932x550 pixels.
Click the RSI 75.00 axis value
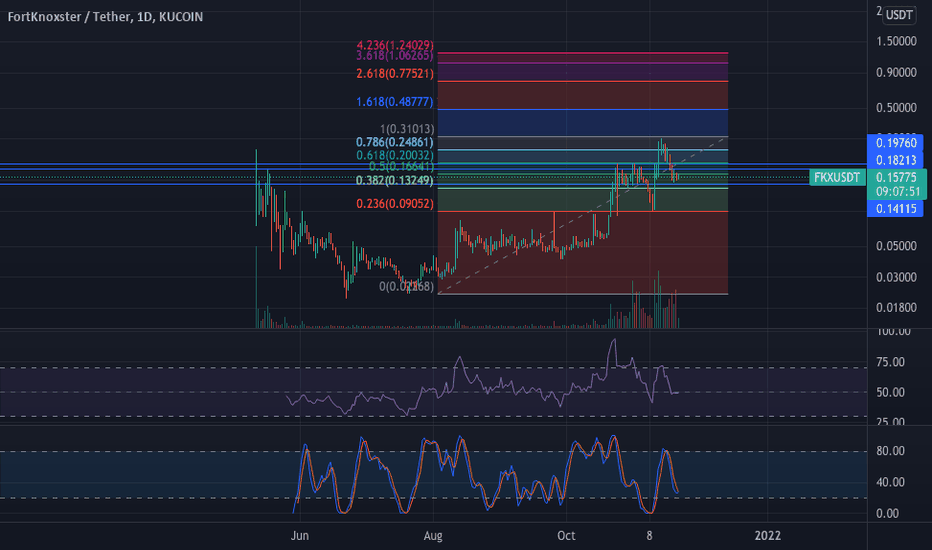(890, 362)
